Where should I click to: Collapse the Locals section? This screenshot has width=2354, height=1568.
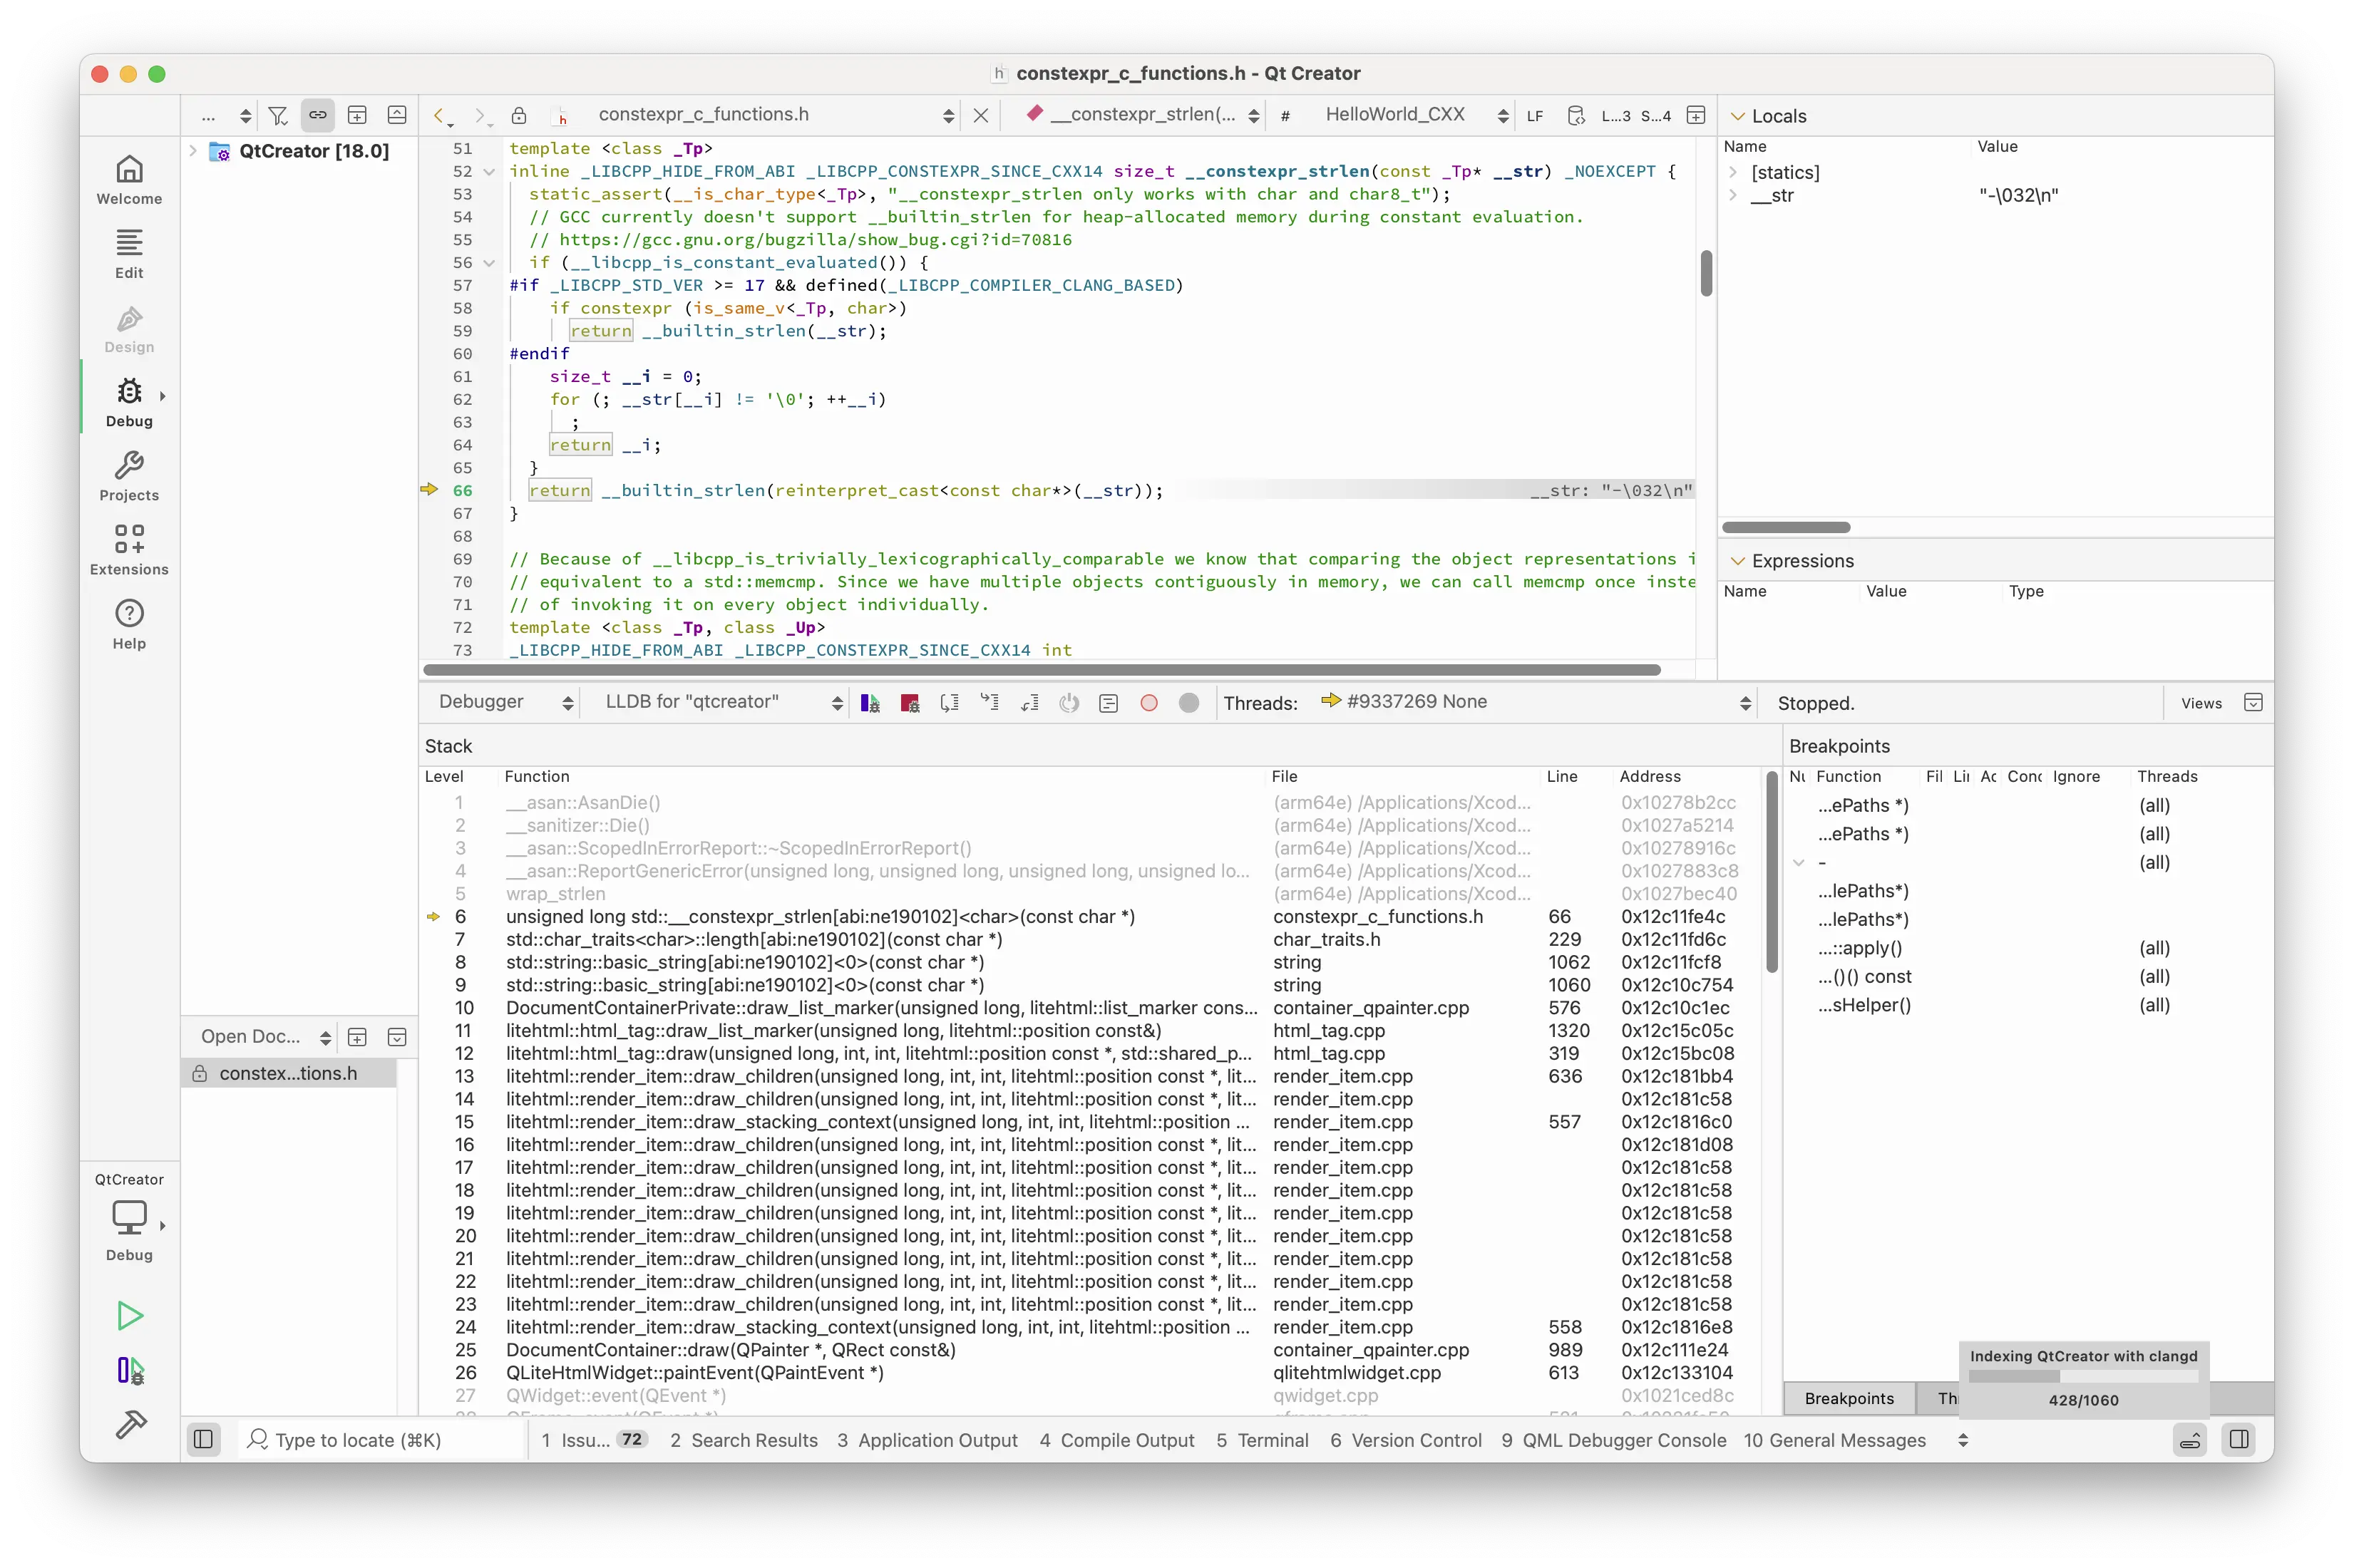tap(1738, 116)
